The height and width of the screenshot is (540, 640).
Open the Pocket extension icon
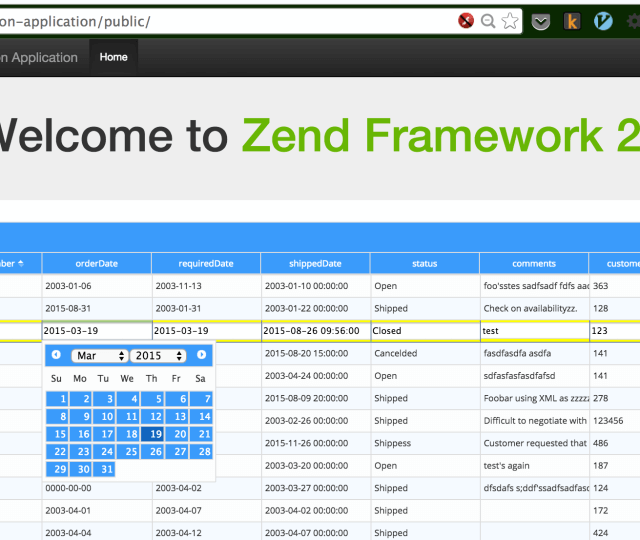coord(541,22)
